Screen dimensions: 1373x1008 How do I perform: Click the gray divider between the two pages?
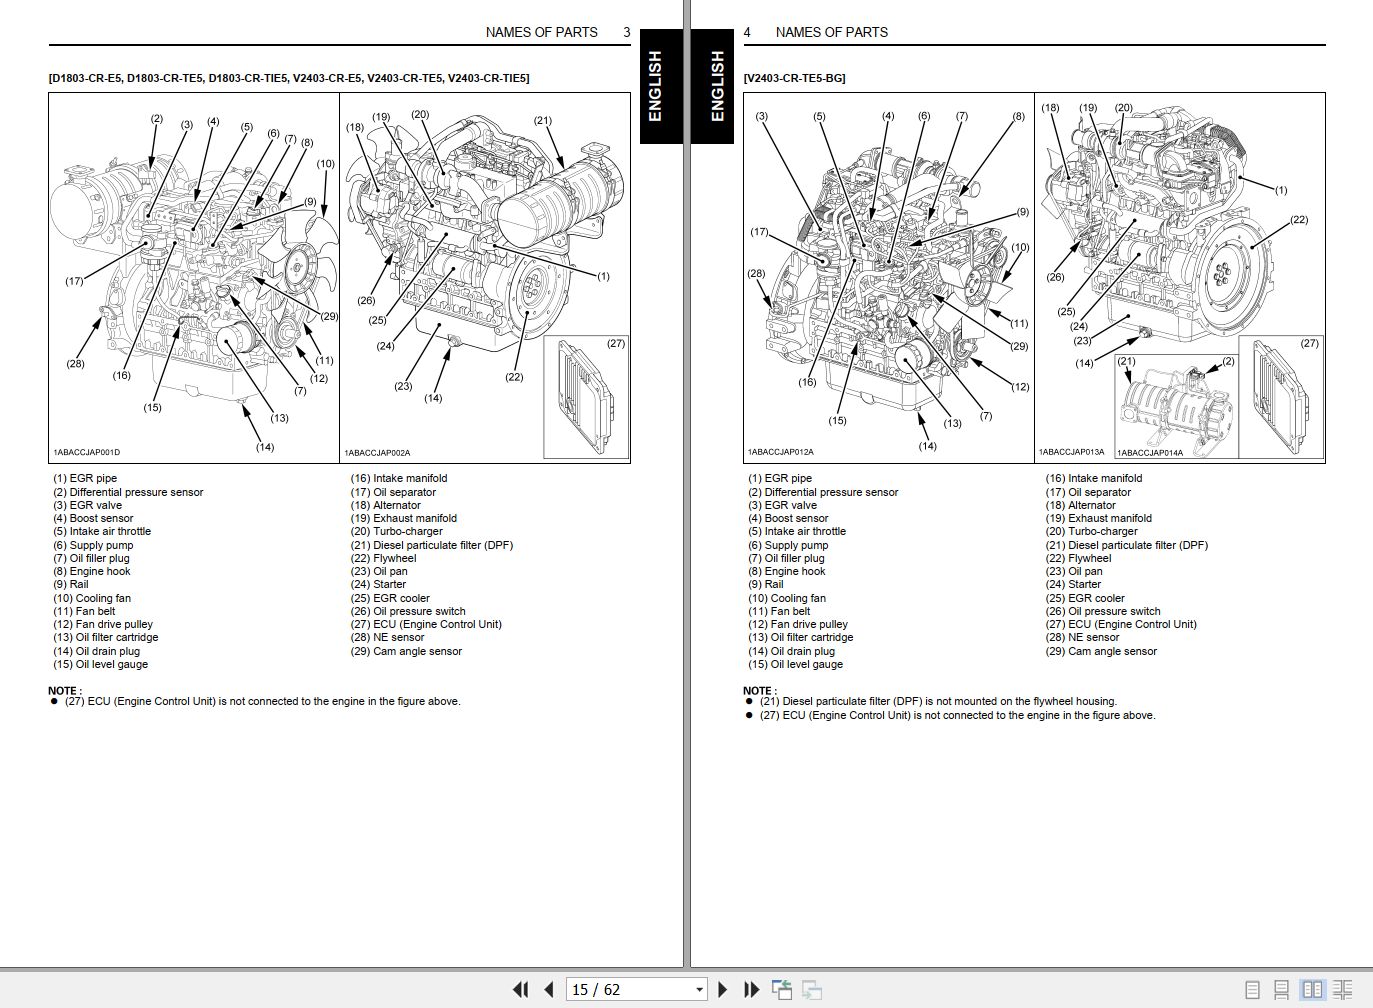pos(686,500)
